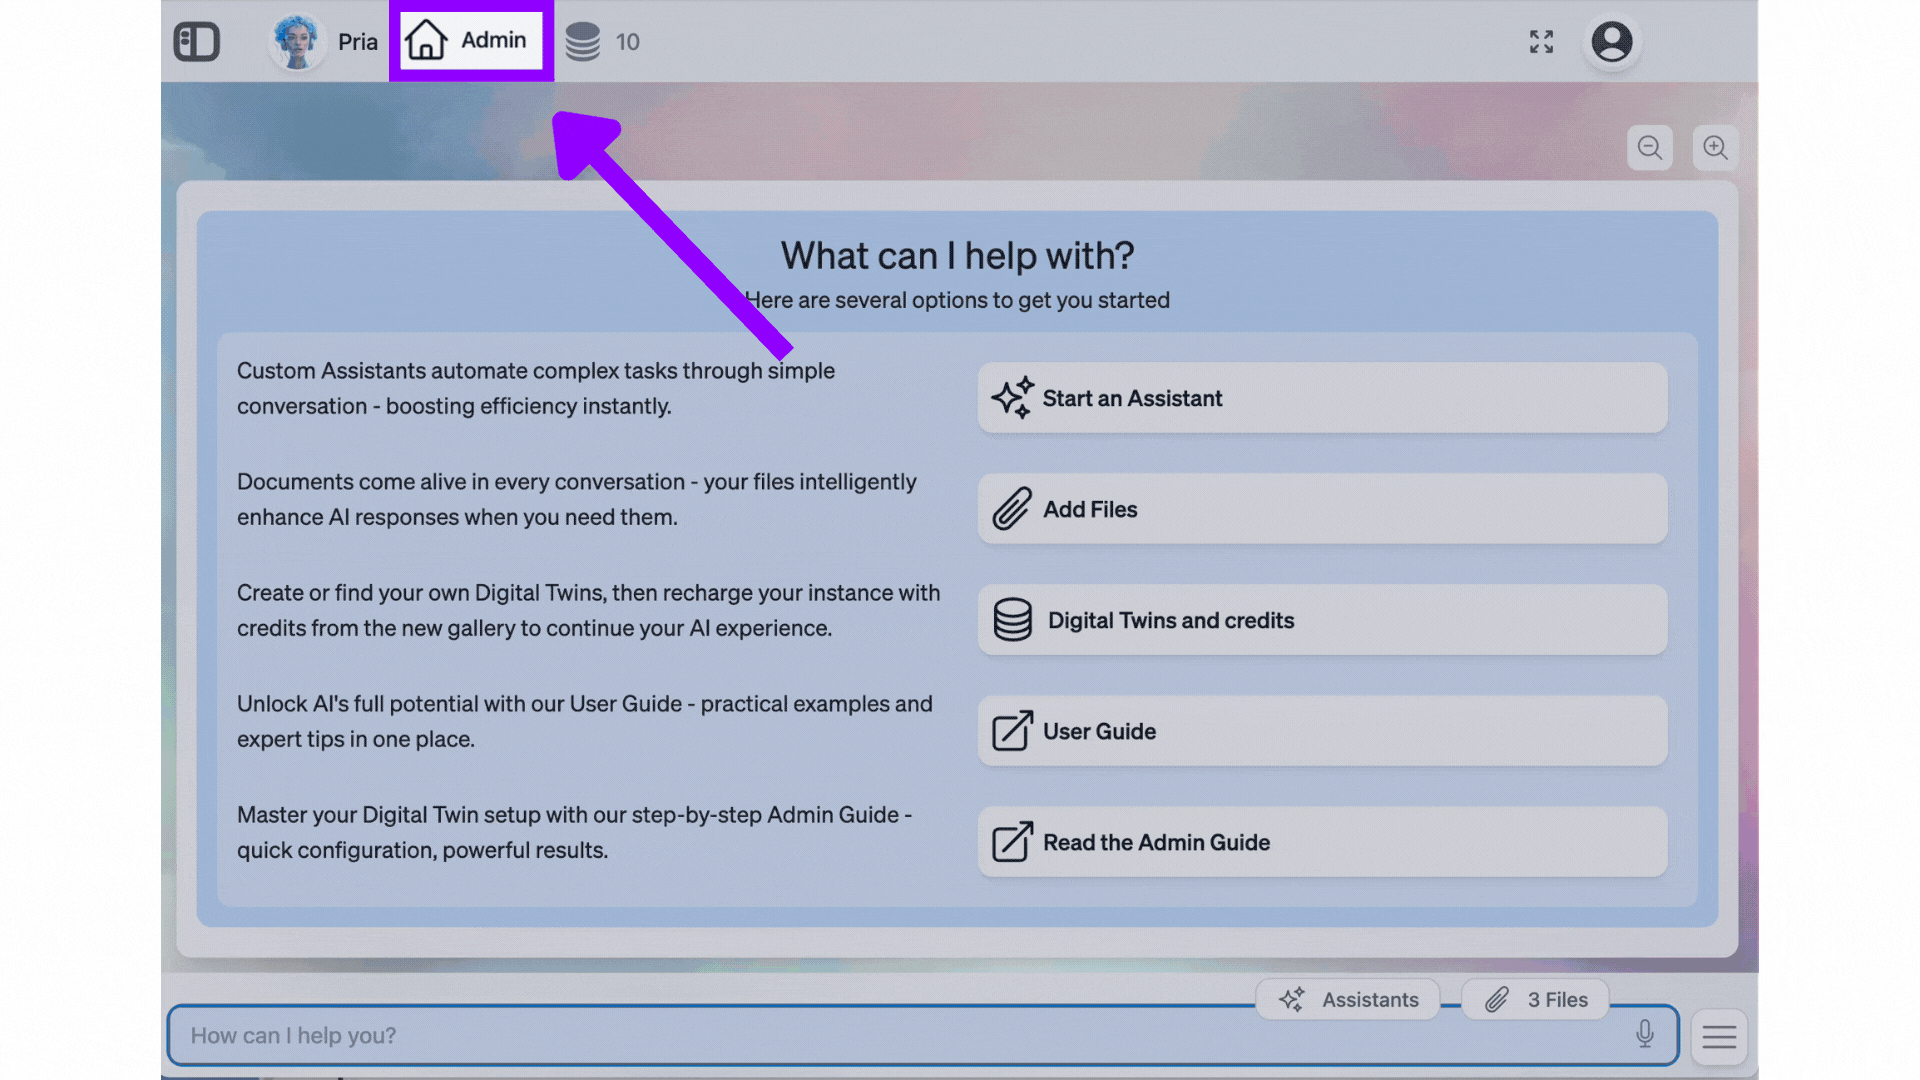
Task: Open the paperclip attachment icon on Add Files
Action: [1011, 509]
